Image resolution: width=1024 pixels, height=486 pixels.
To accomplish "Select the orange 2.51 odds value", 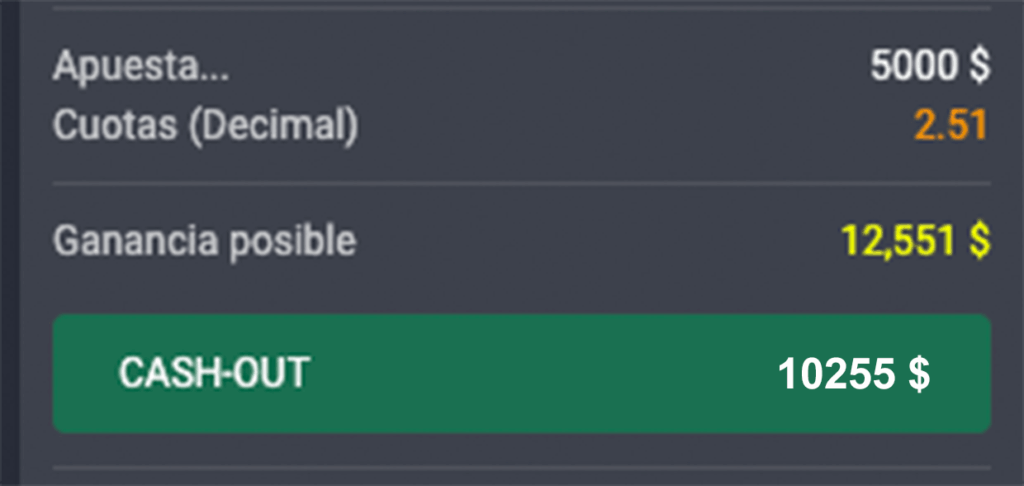I will click(x=950, y=125).
